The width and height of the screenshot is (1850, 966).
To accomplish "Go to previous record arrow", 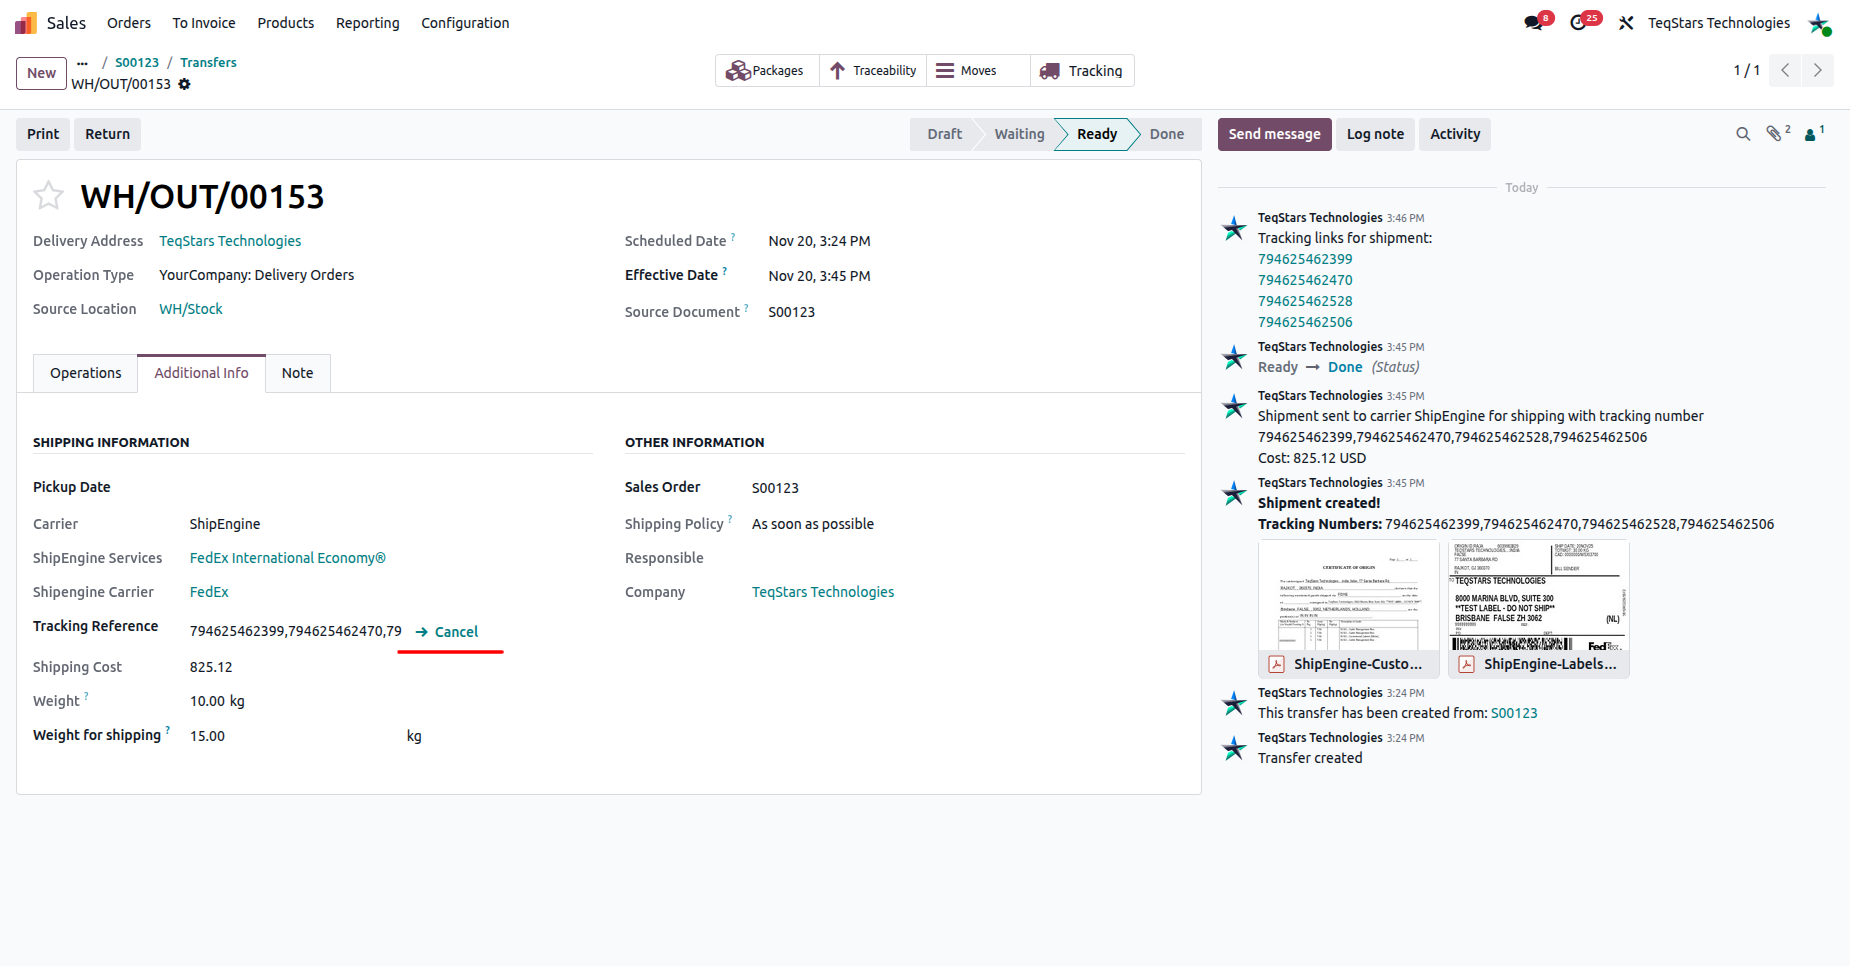I will coord(1785,70).
